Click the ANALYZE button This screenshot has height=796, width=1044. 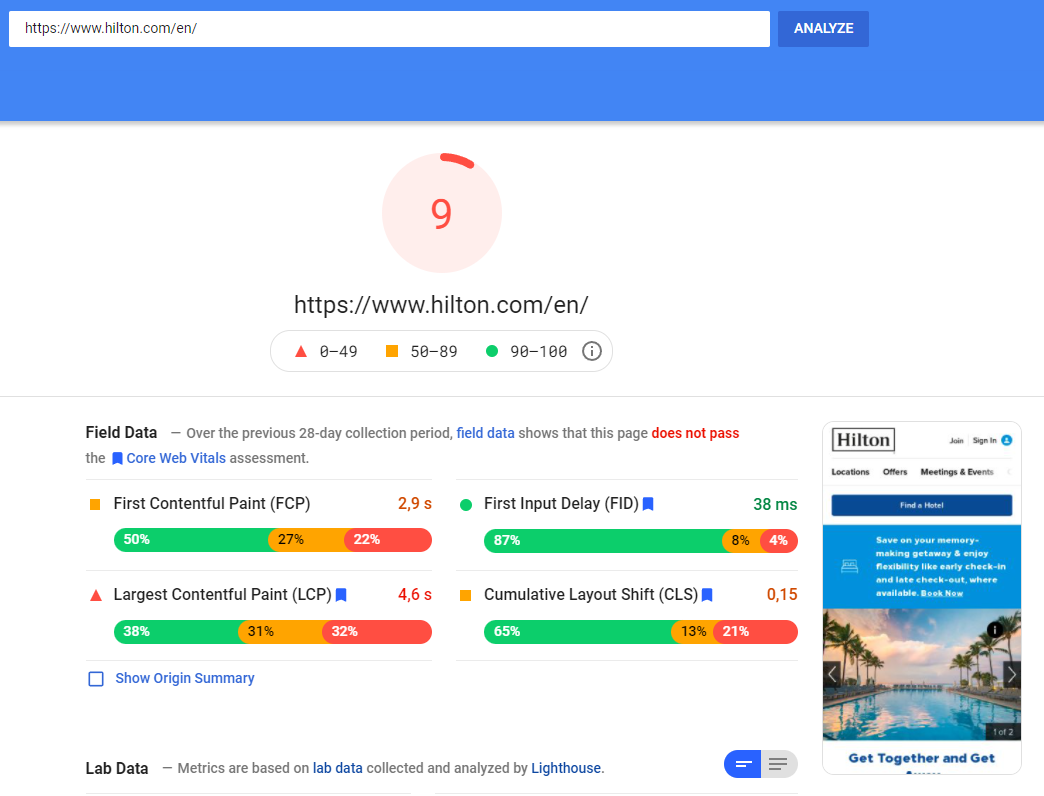tap(823, 29)
